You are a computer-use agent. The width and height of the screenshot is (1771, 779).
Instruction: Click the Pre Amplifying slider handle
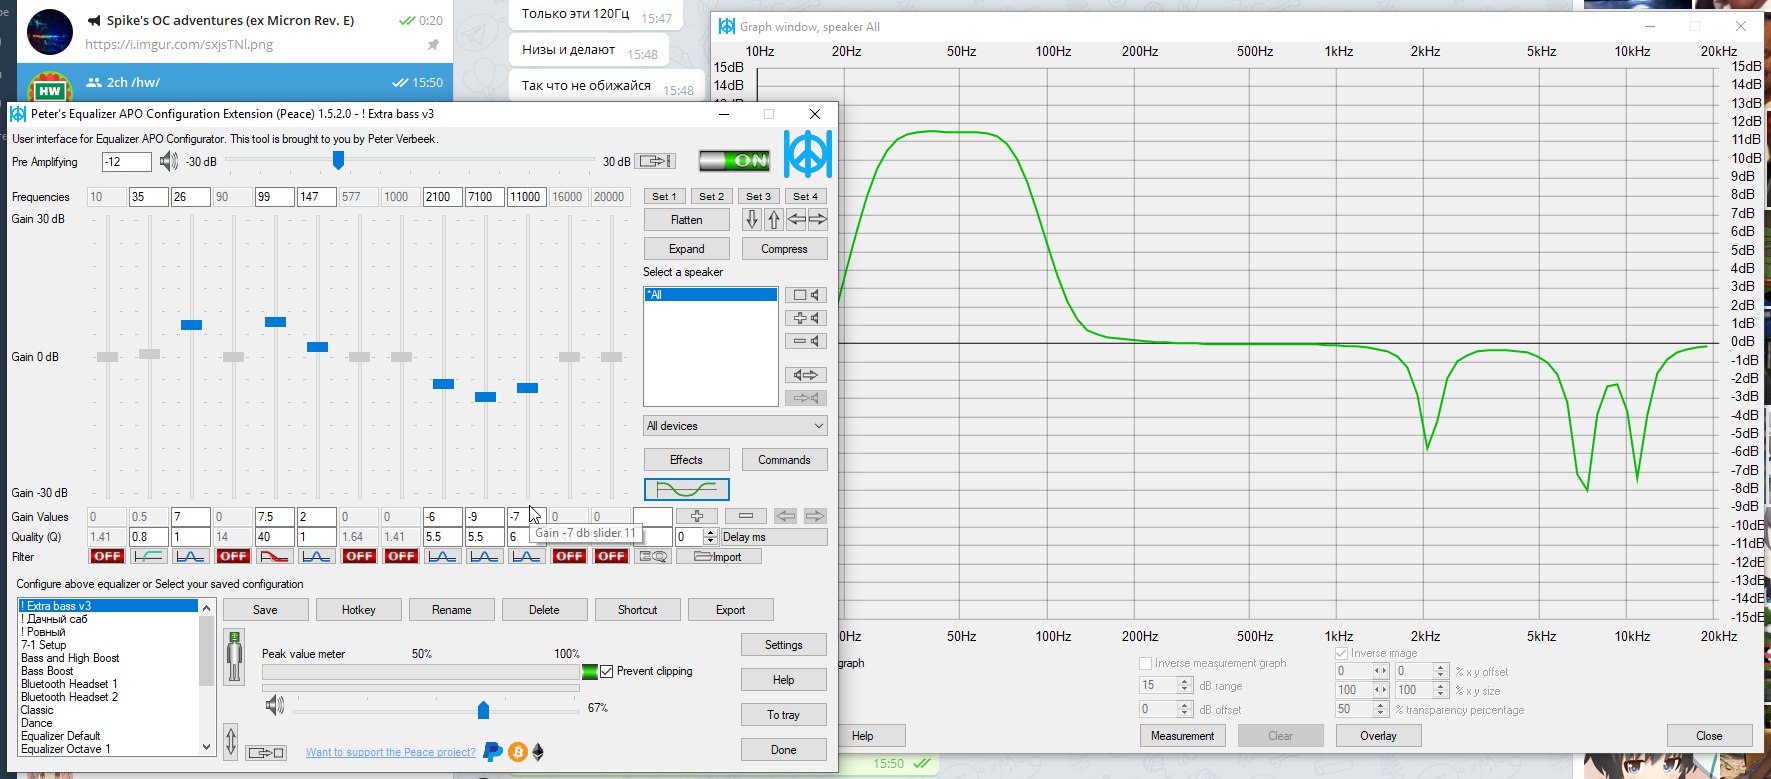pos(338,160)
